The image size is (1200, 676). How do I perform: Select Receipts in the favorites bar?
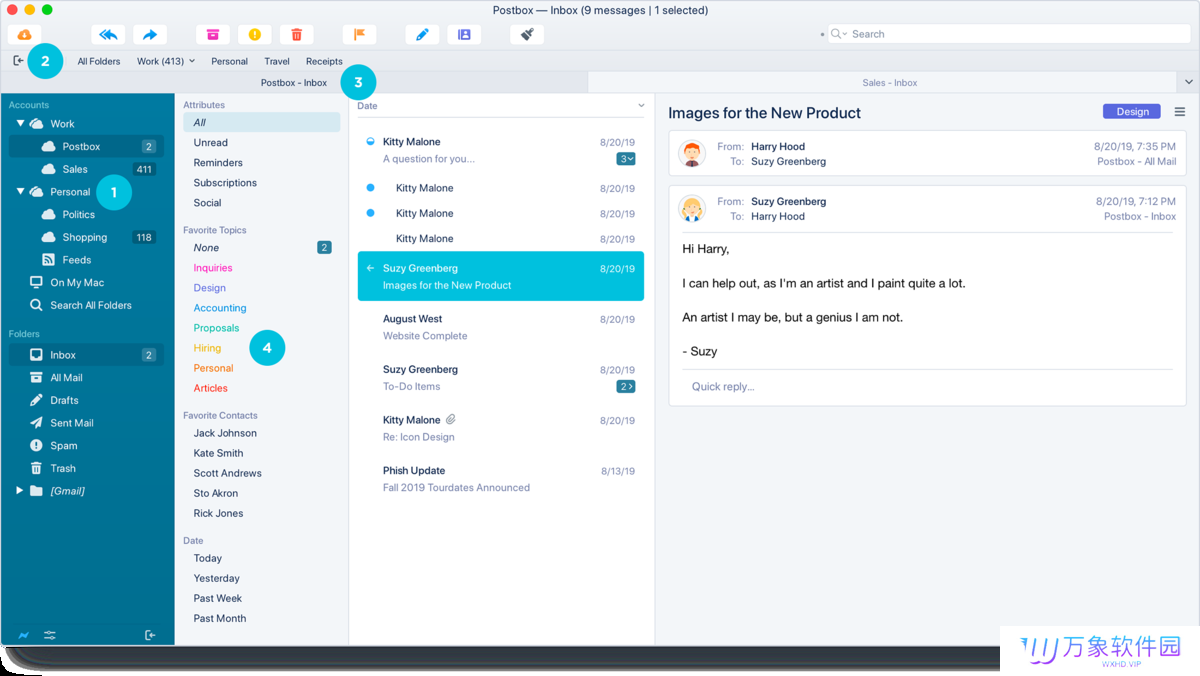pos(324,61)
